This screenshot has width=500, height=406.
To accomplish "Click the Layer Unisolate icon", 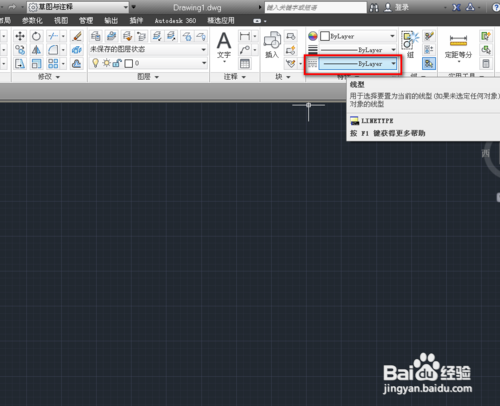I will (171, 36).
